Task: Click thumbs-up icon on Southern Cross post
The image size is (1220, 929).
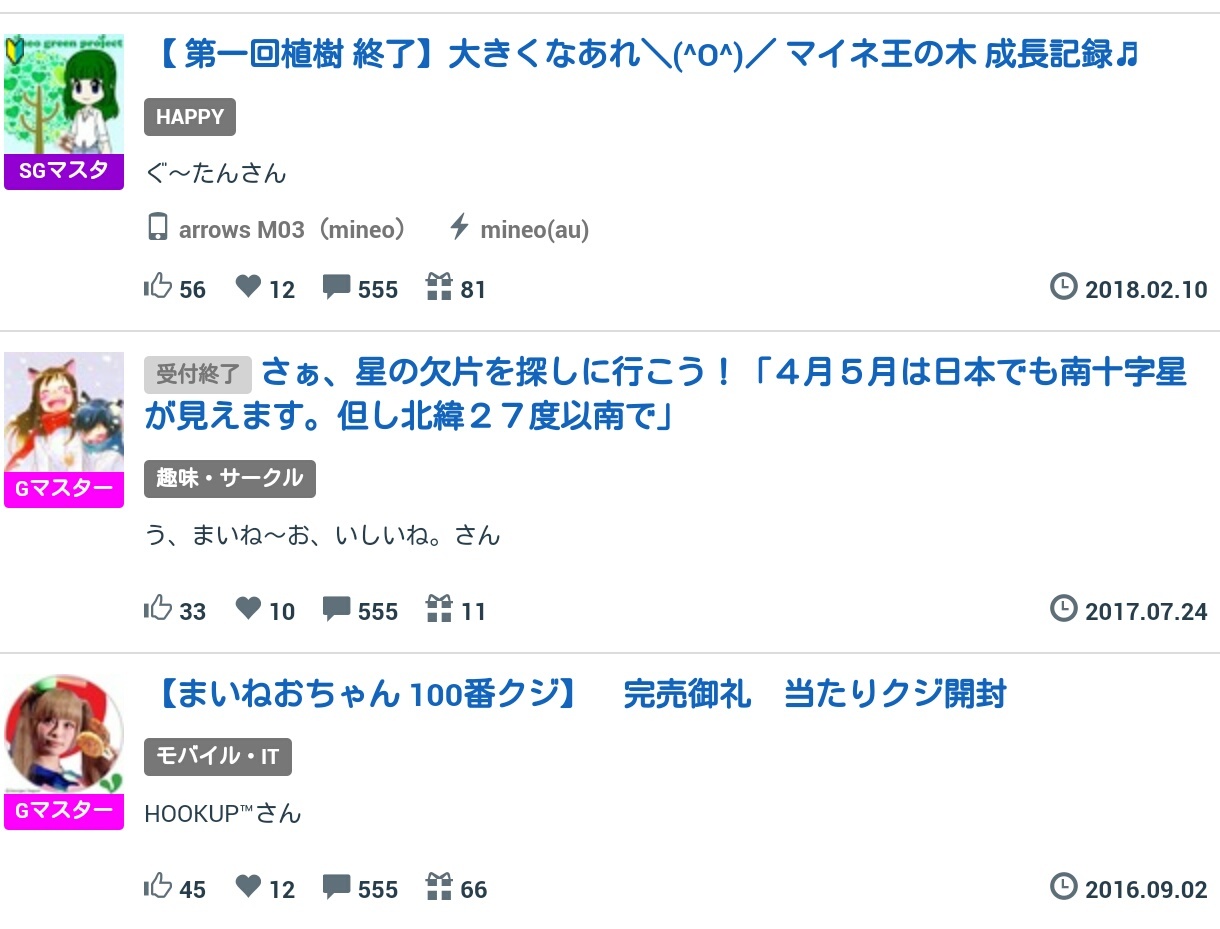Action: pos(158,608)
